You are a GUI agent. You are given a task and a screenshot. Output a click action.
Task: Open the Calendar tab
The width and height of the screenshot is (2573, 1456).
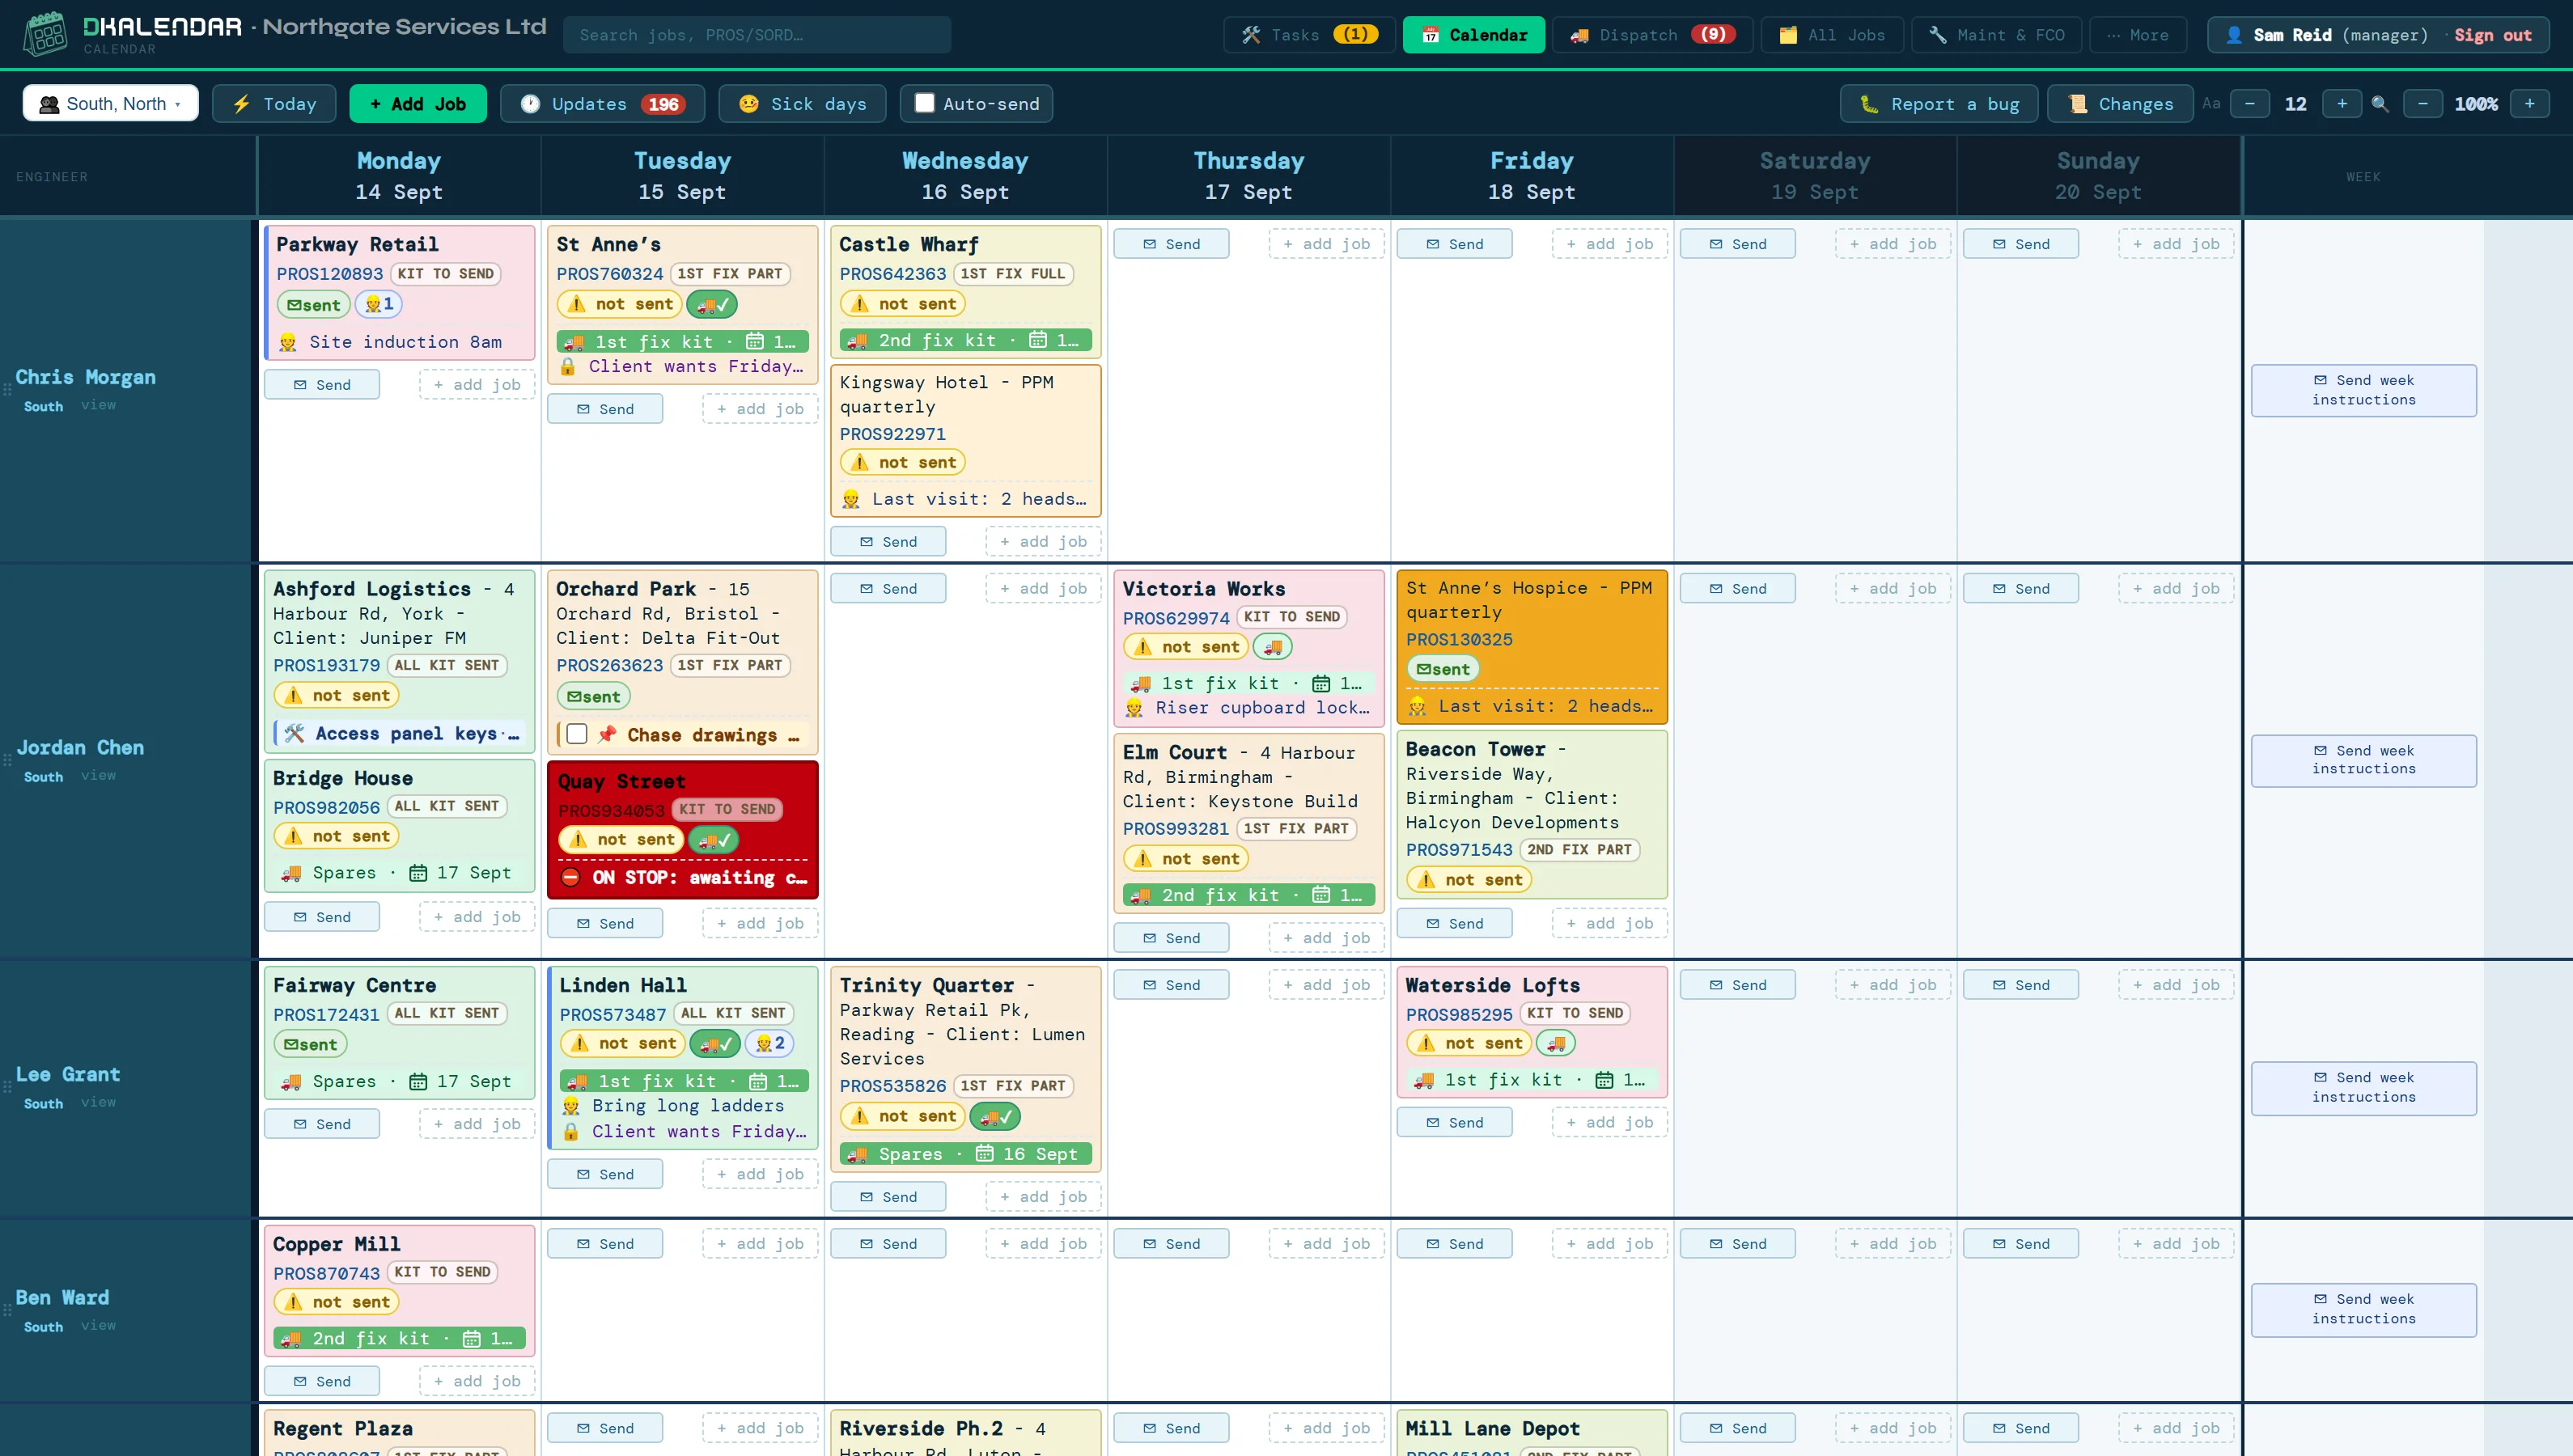(x=1474, y=35)
